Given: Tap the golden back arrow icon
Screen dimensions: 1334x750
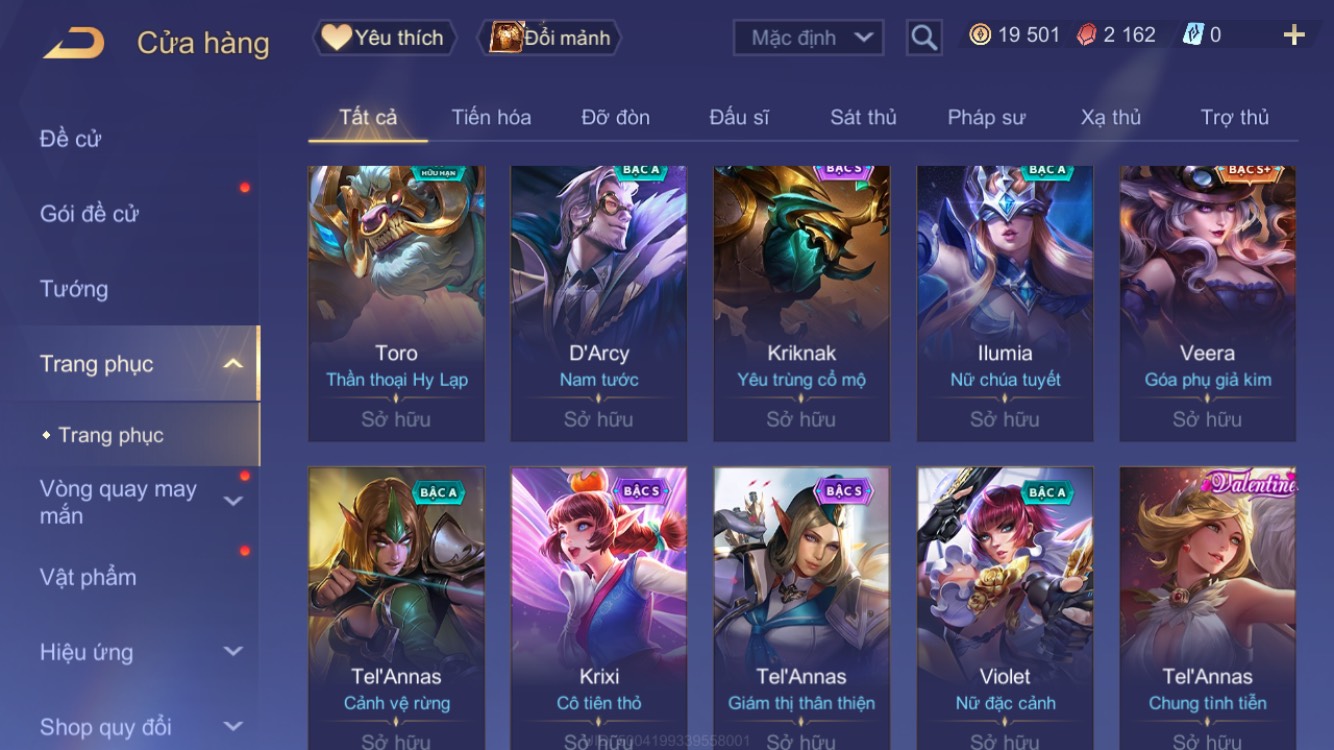Looking at the screenshot, I should click(x=73, y=43).
